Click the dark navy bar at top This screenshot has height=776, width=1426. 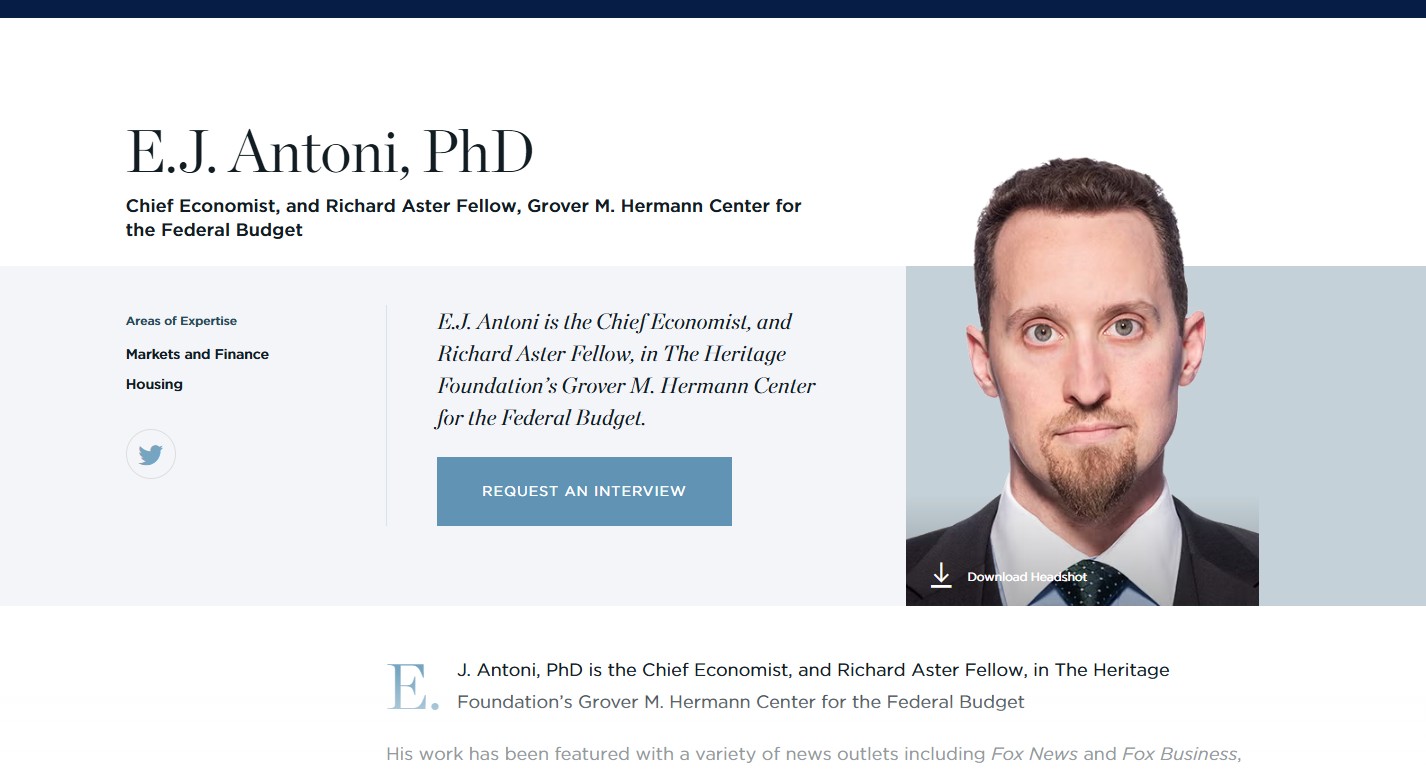[713, 8]
